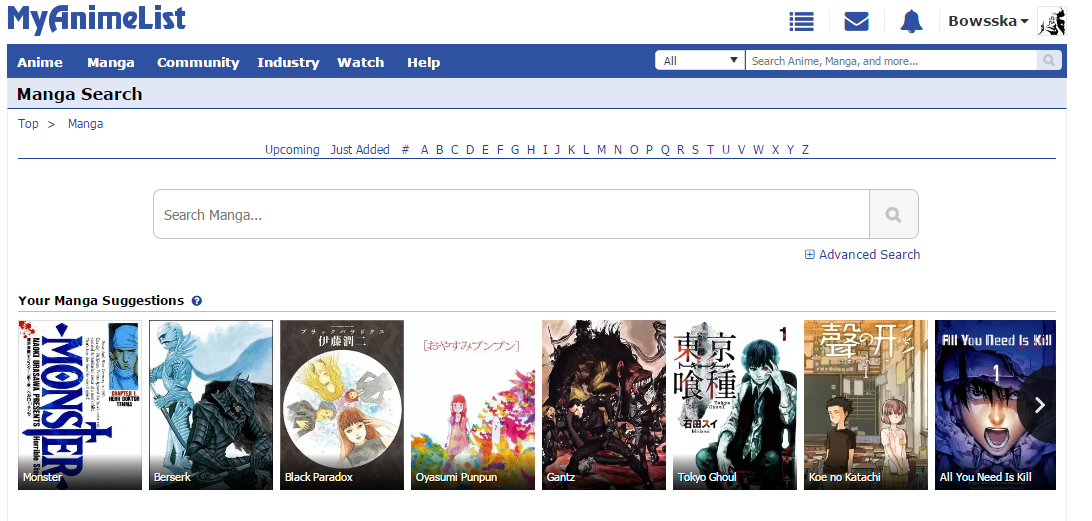The height and width of the screenshot is (521, 1092).
Task: Open the Gantz manga cover
Action: [x=604, y=405]
